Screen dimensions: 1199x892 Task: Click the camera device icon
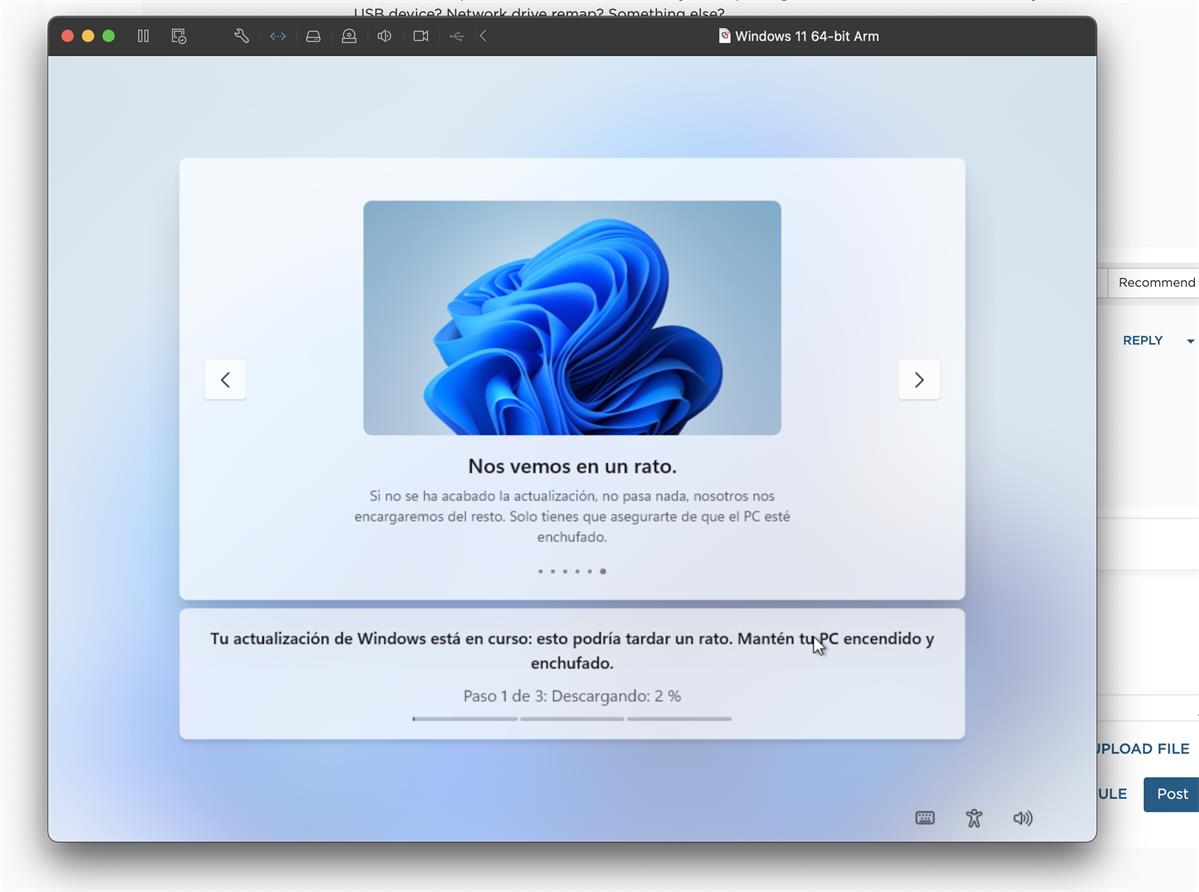point(421,36)
